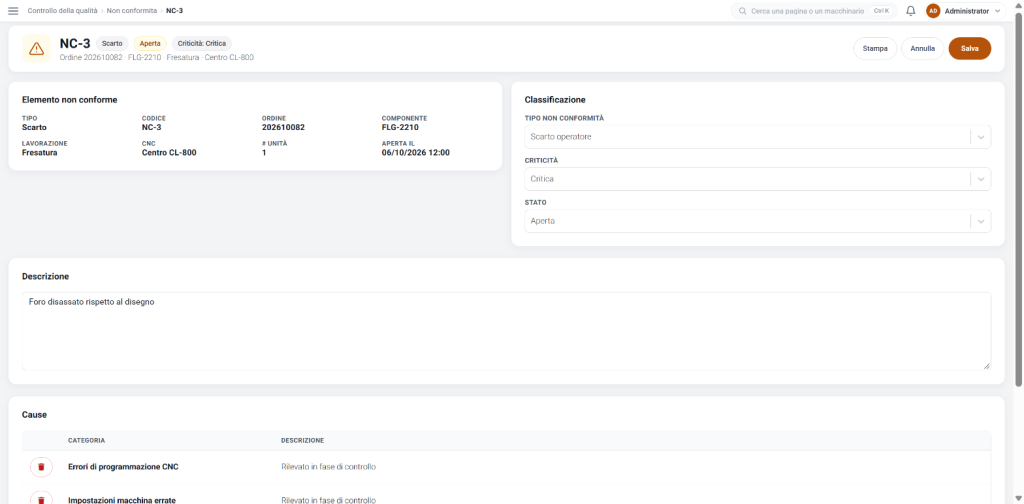Click the Categoria column header

click(87, 441)
